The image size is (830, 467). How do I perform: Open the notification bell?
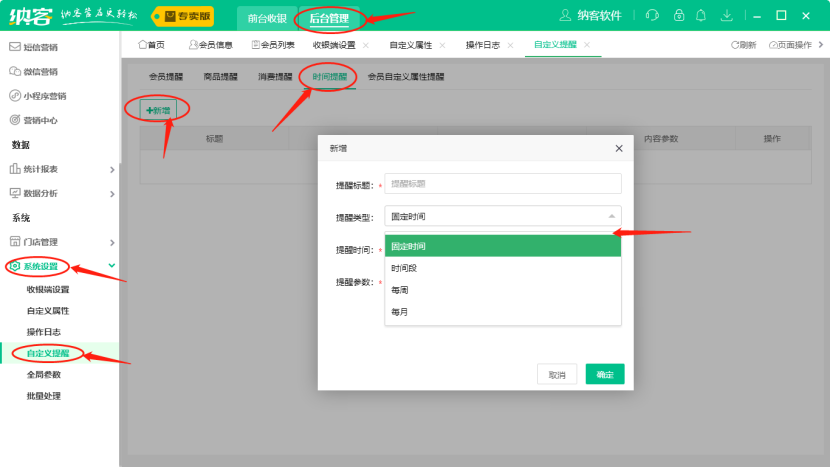click(702, 16)
